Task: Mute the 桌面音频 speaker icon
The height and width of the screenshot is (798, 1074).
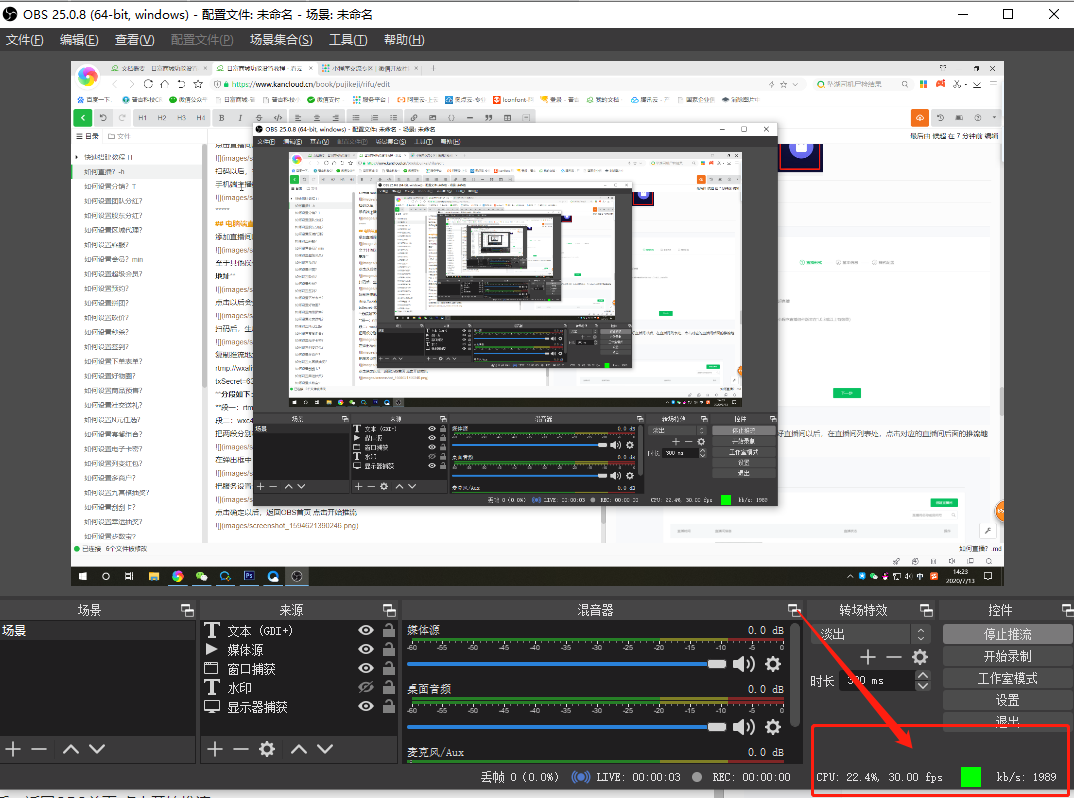Action: (744, 727)
